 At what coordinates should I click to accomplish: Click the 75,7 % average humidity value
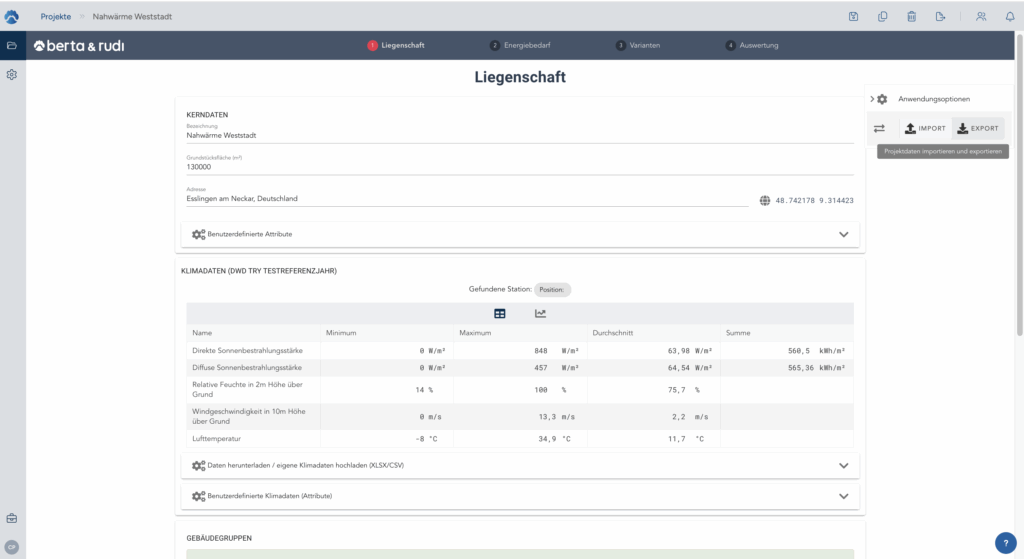pyautogui.click(x=684, y=390)
